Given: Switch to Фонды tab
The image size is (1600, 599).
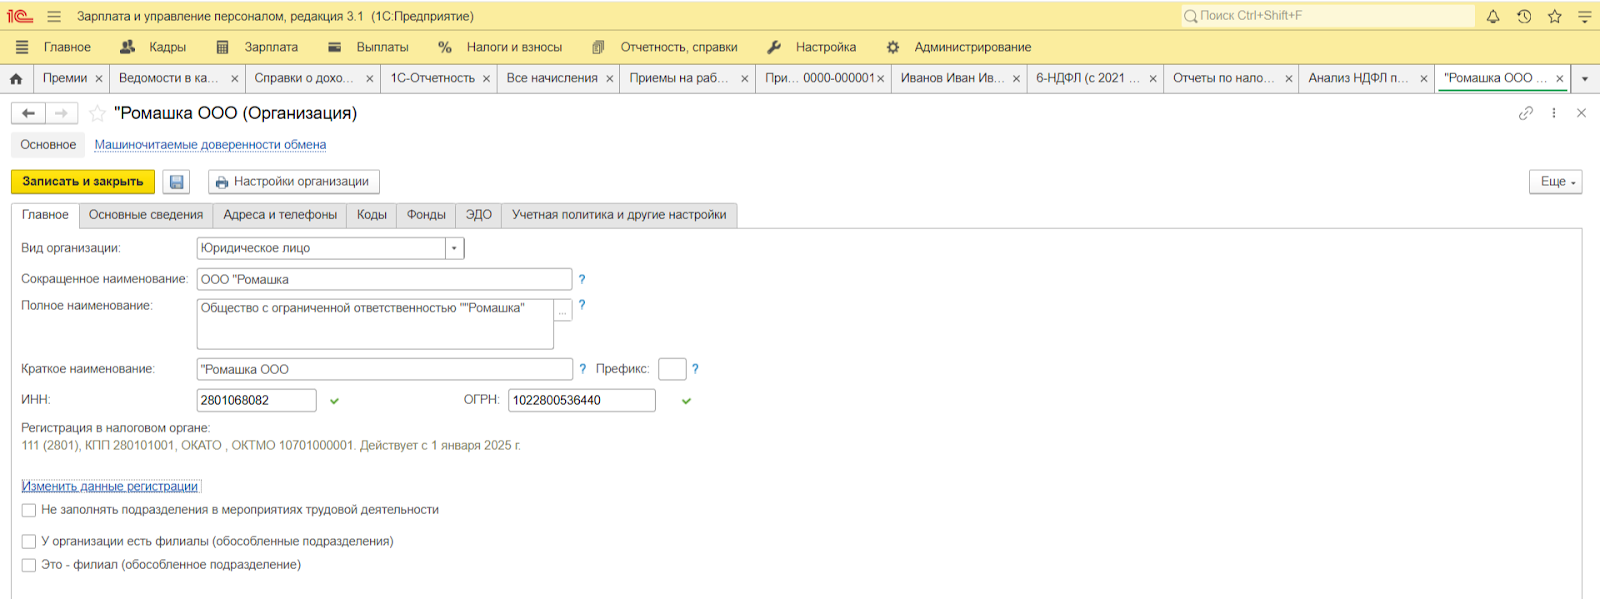Looking at the screenshot, I should (x=426, y=215).
